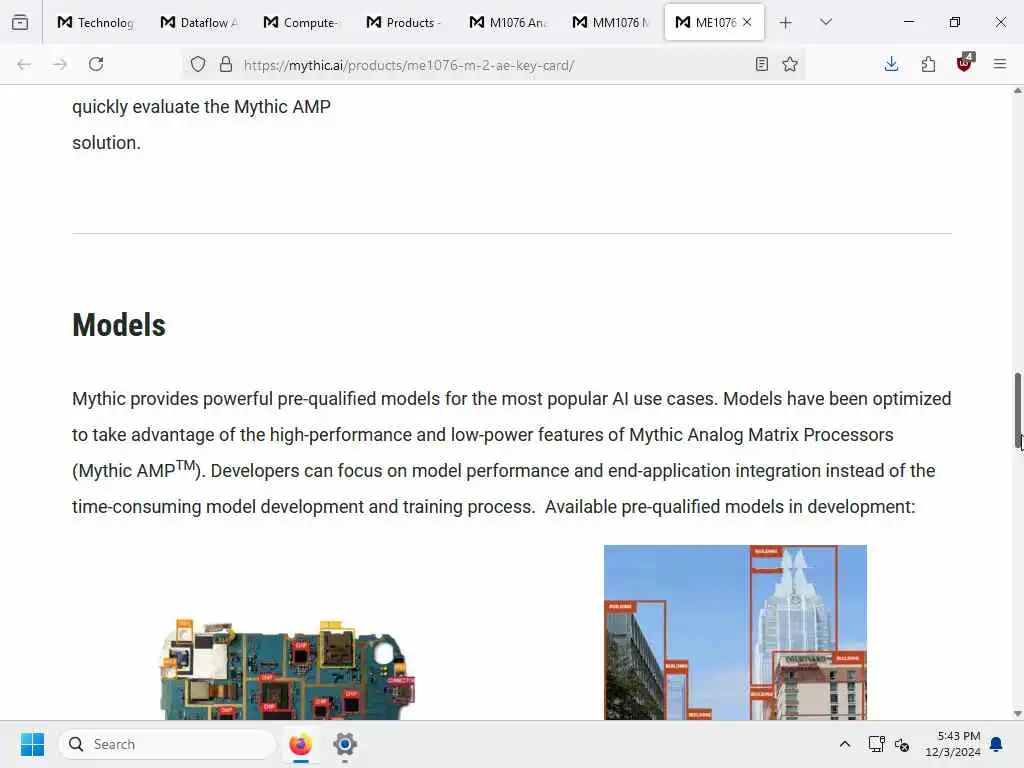
Task: Click the Models heading
Action: pyautogui.click(x=119, y=325)
